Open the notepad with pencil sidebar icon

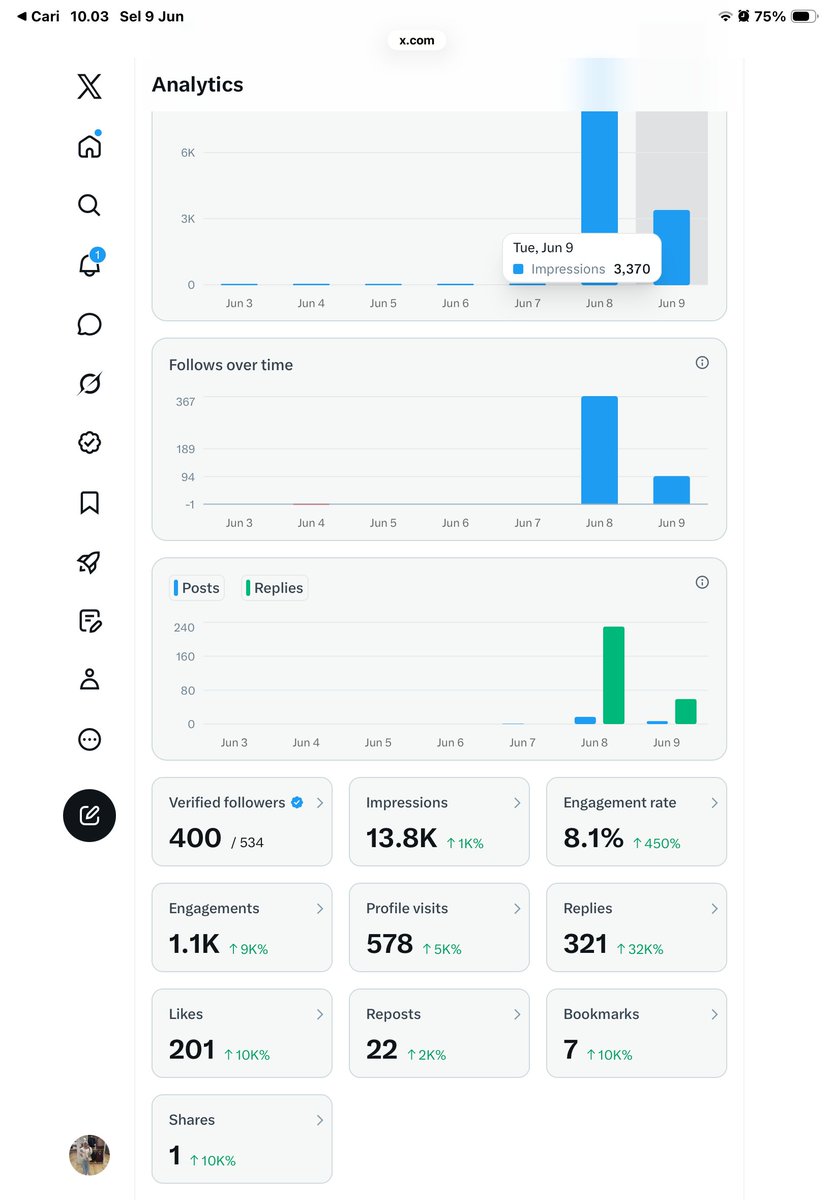[x=89, y=621]
